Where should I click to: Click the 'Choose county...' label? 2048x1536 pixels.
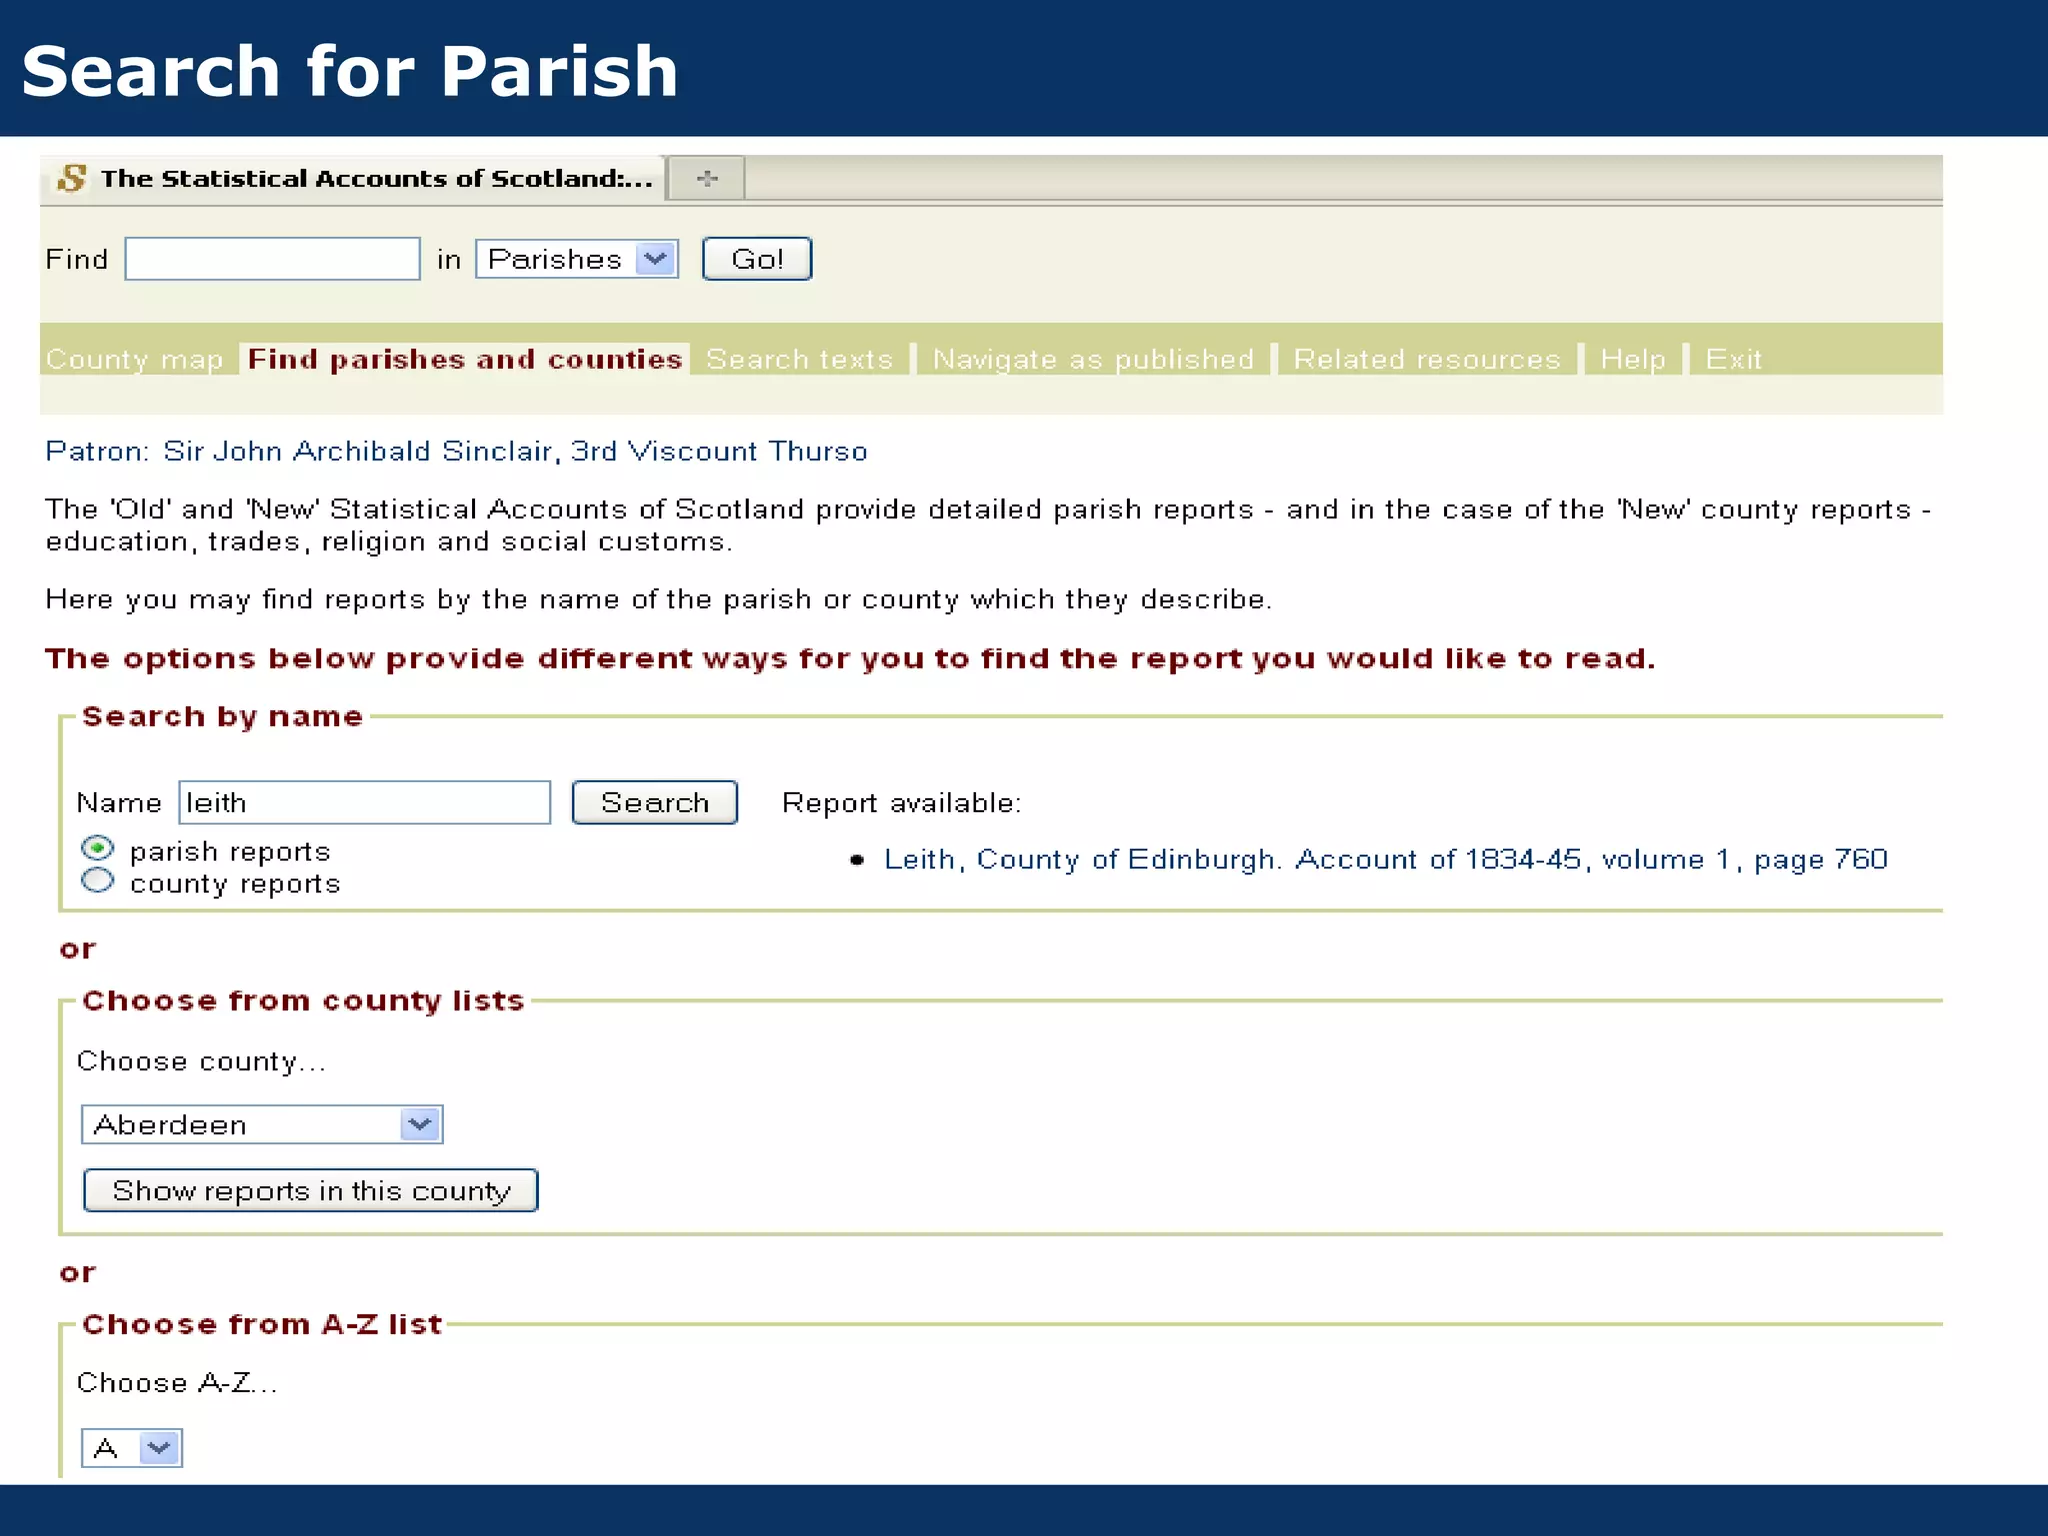pos(202,1061)
